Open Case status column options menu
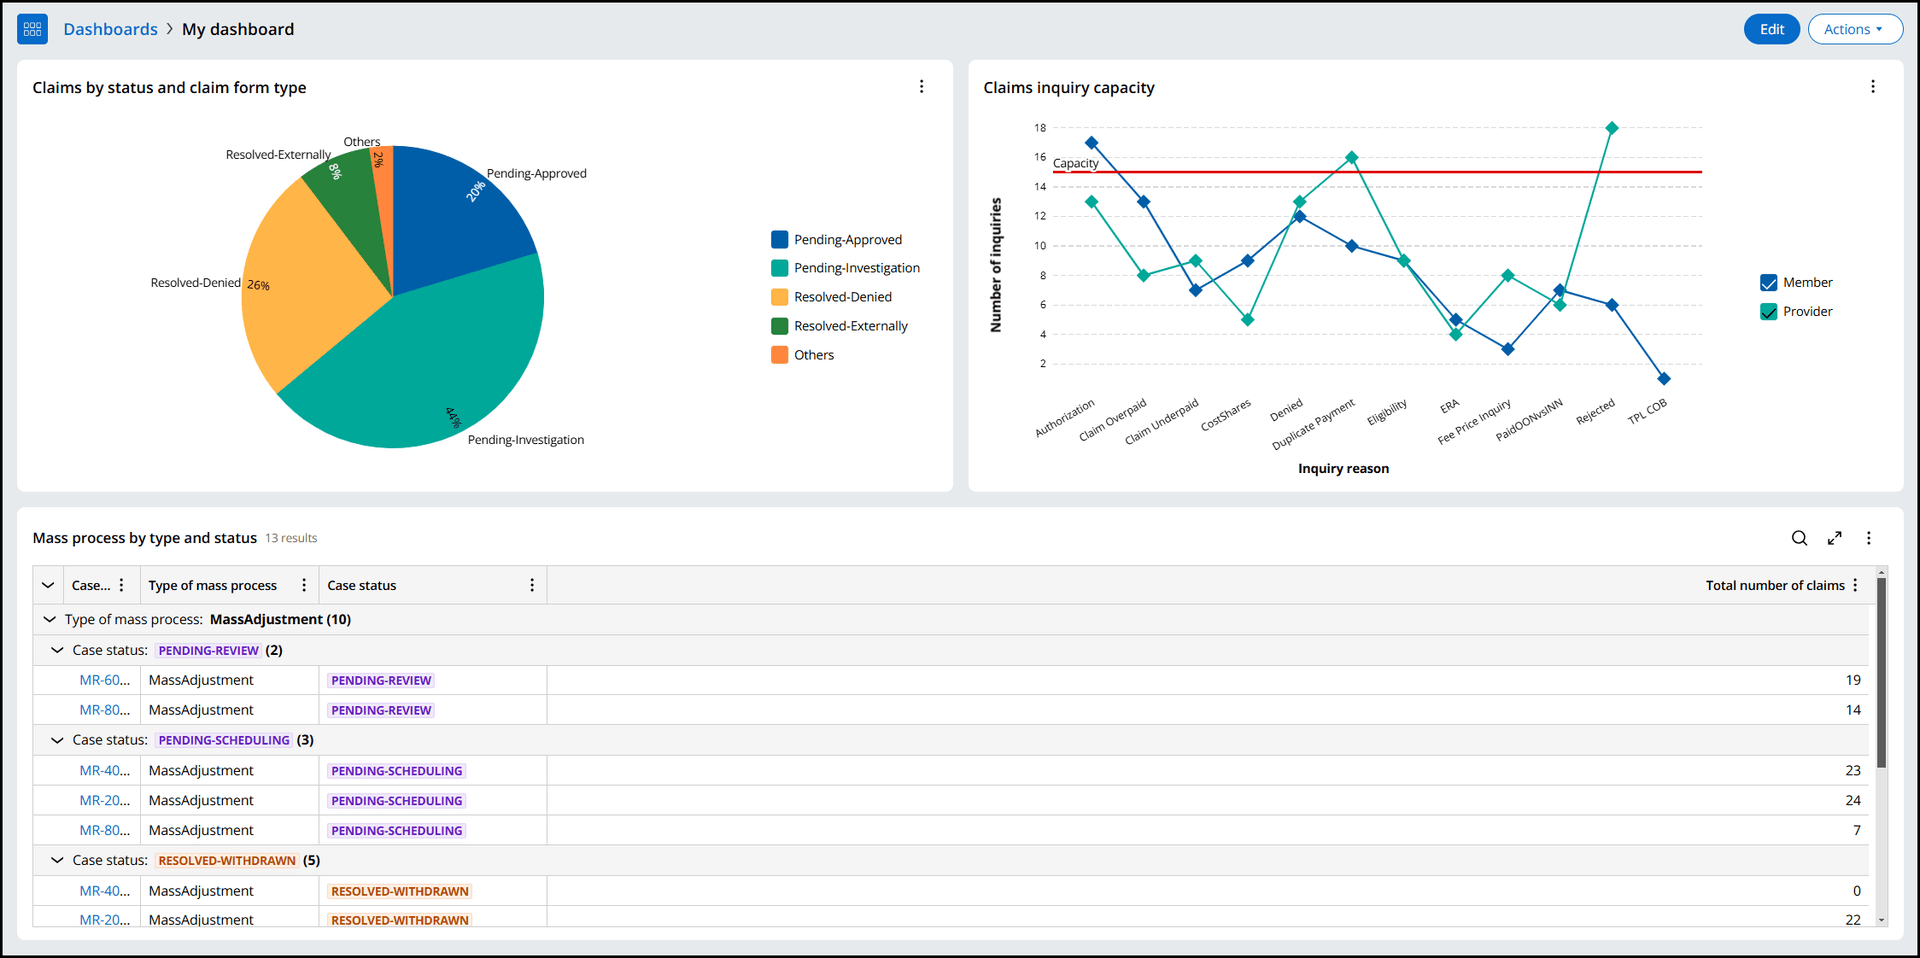This screenshot has height=958, width=1920. click(x=531, y=585)
